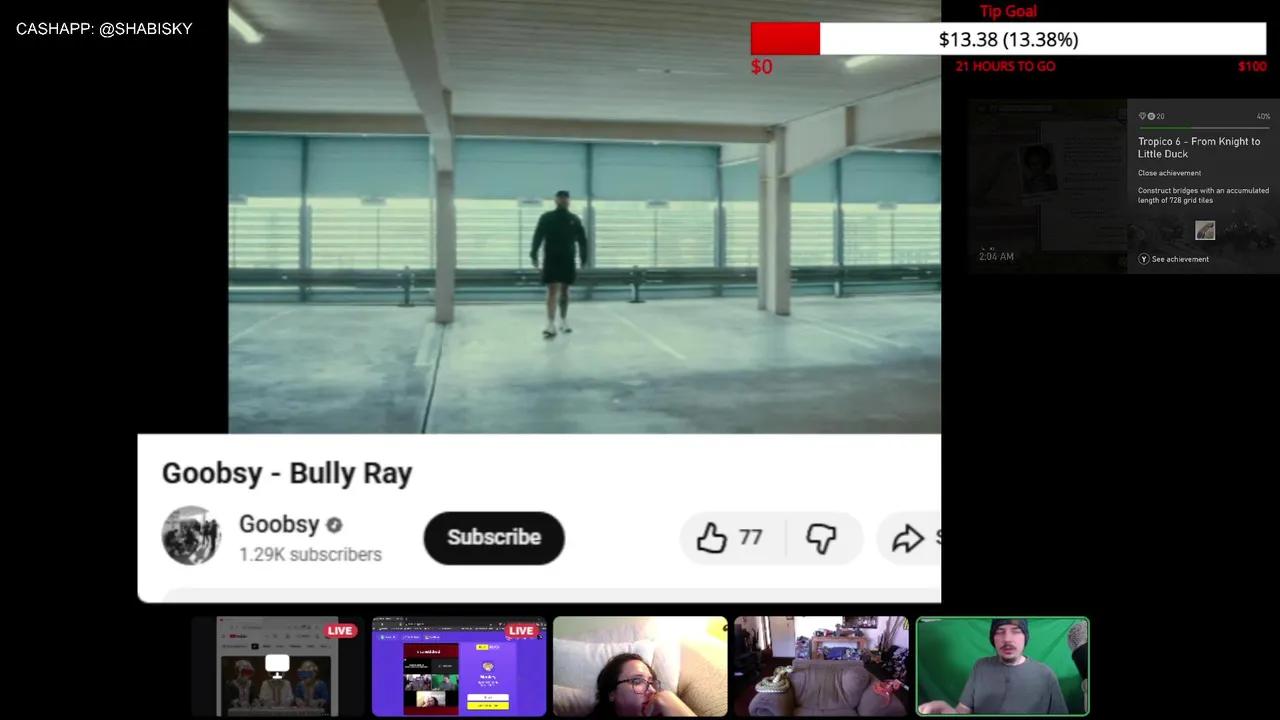1280x720 pixels.
Task: Click the 2:04 AM timestamp
Action: 996,257
